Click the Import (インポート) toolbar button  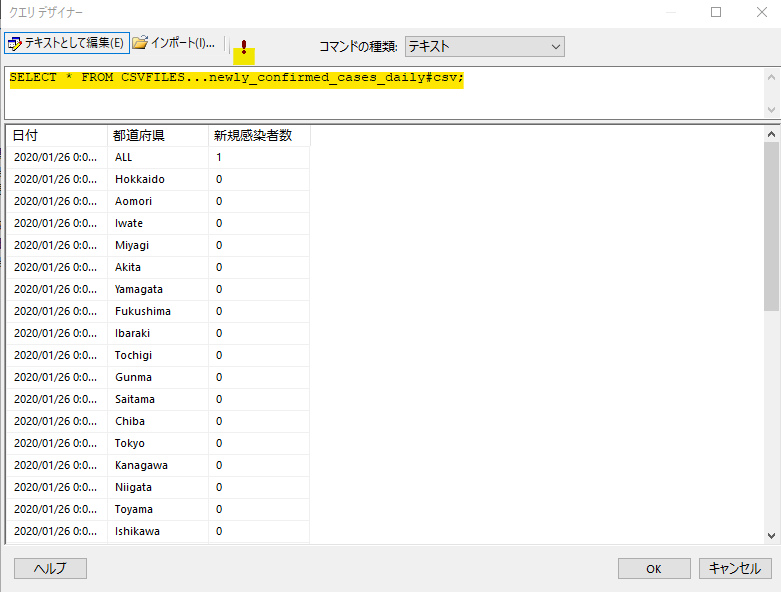tap(174, 43)
